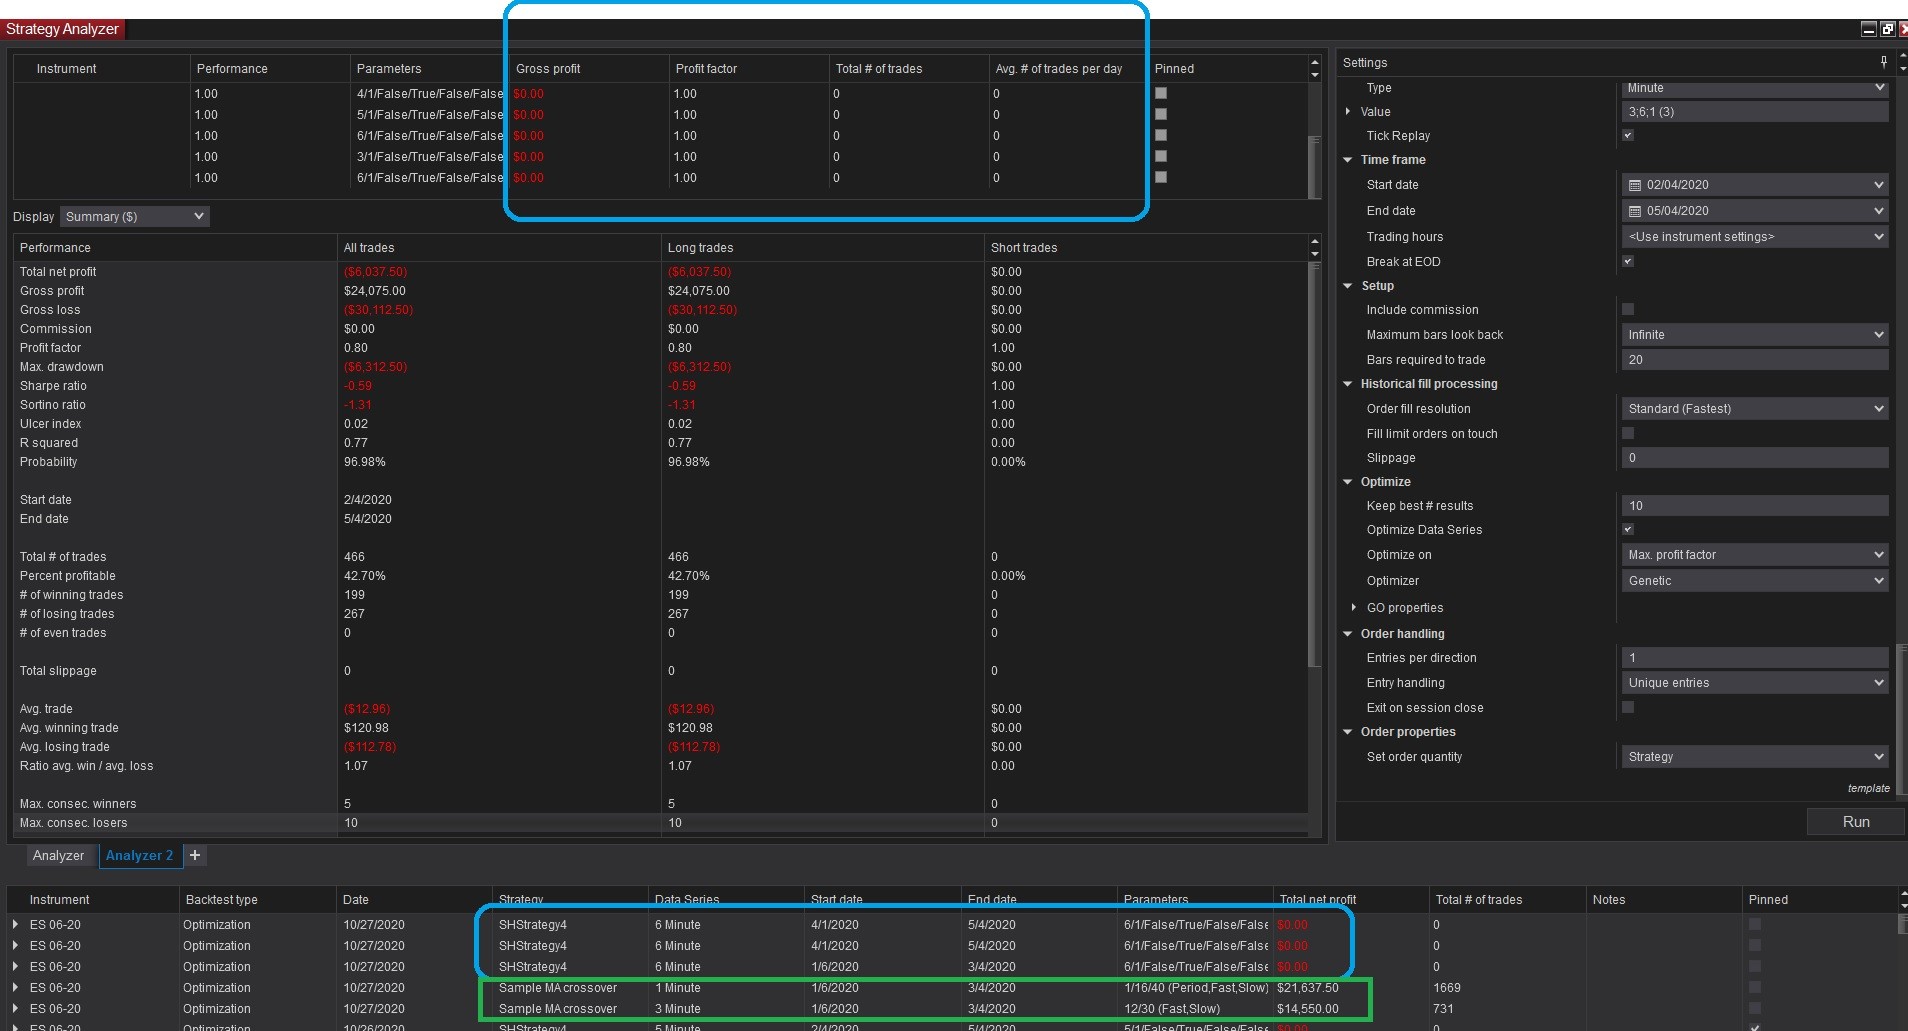Image resolution: width=1908 pixels, height=1031 pixels.
Task: Open the Optimize on Max. profit factor dropdown
Action: tap(1754, 555)
